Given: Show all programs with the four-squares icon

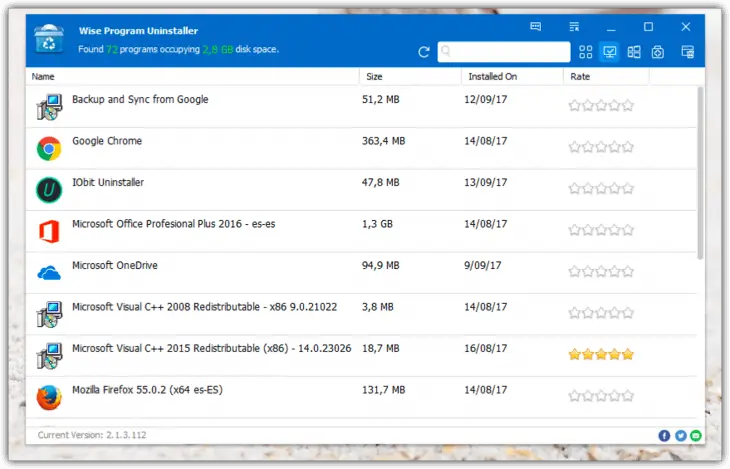Looking at the screenshot, I should point(586,52).
